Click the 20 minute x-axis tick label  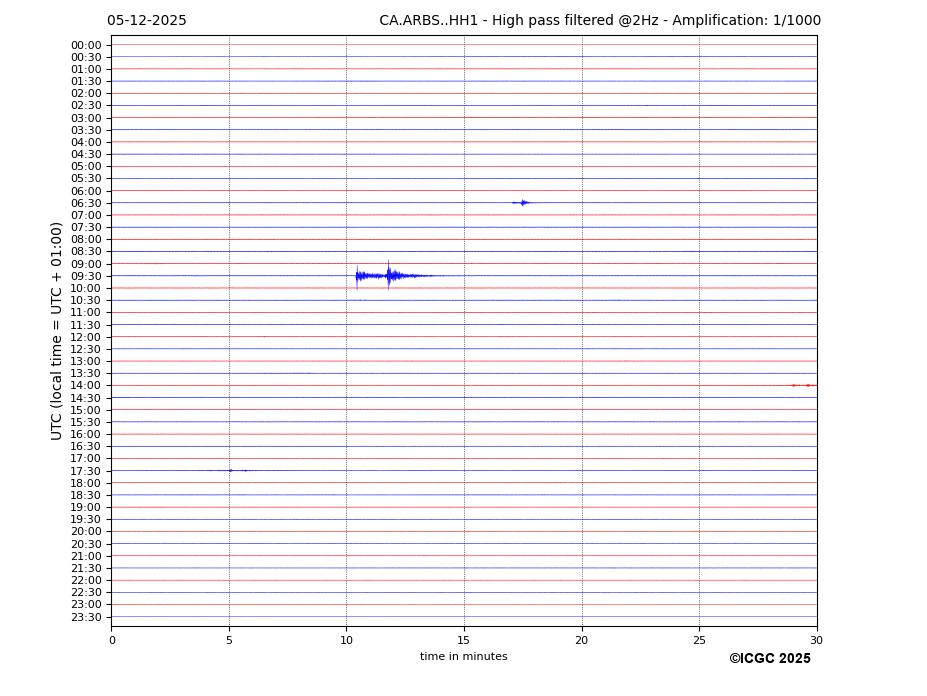[581, 640]
